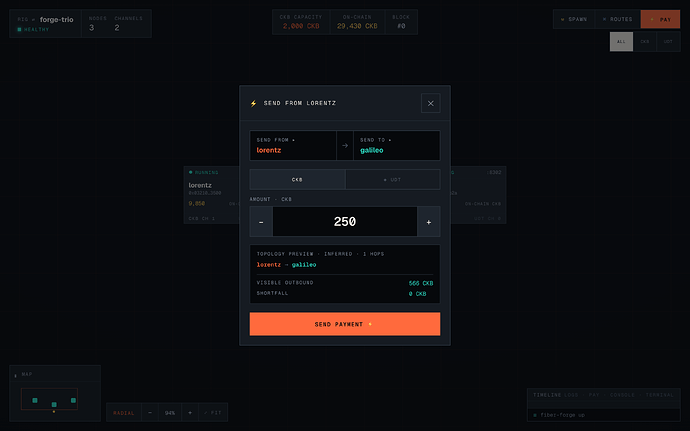This screenshot has width=690, height=431.
Task: Click the Pay button in top toolbar
Action: pyautogui.click(x=661, y=19)
